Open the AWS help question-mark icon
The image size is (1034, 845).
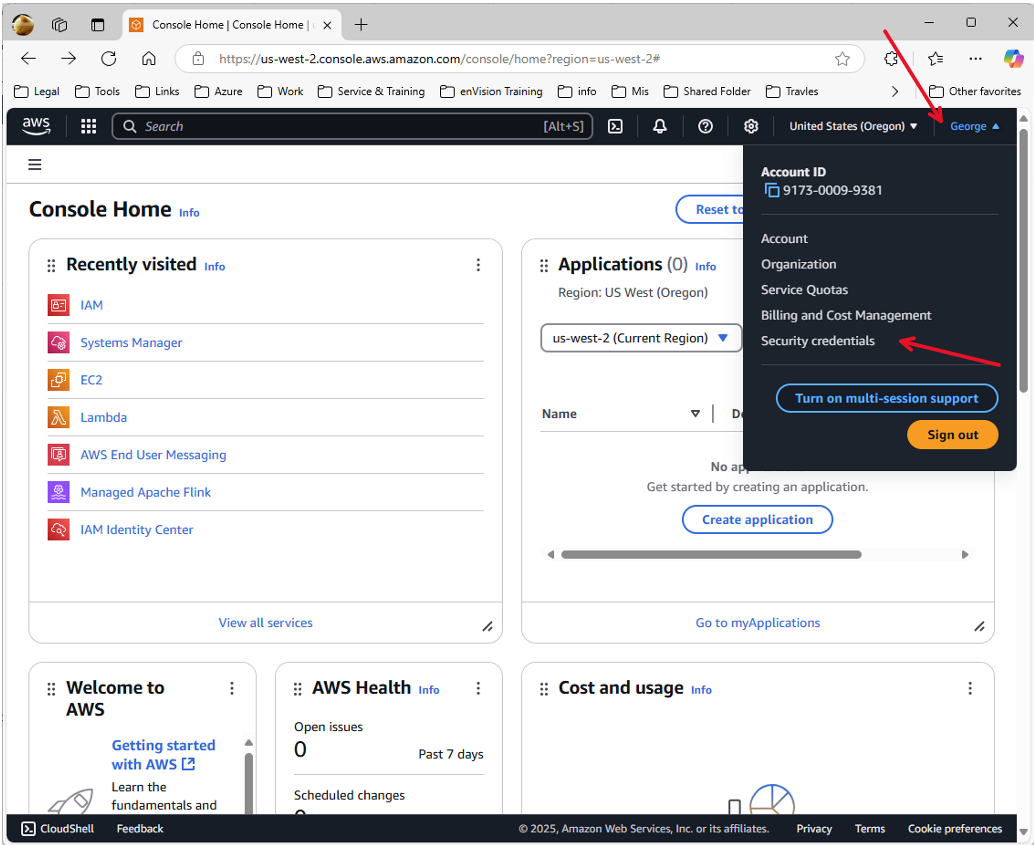(705, 126)
